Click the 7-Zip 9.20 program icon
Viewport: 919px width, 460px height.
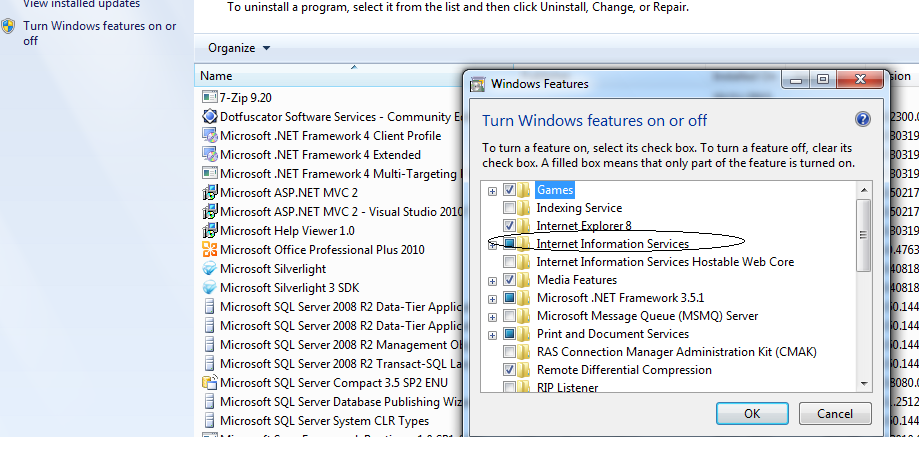pos(210,97)
